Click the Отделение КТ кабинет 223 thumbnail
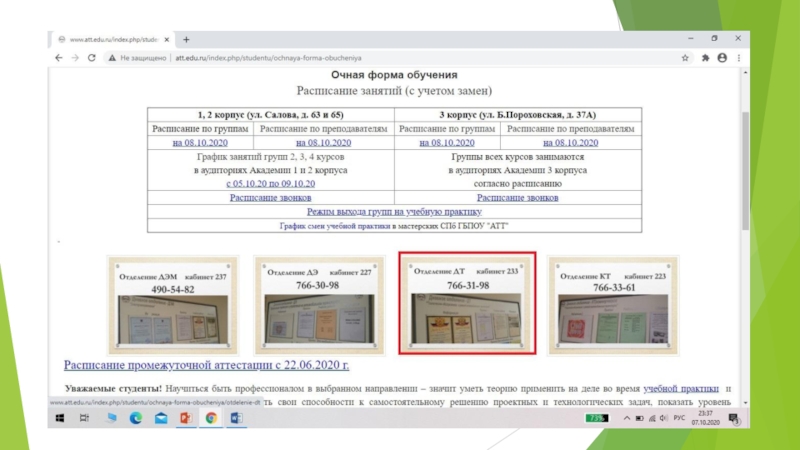 coord(615,302)
